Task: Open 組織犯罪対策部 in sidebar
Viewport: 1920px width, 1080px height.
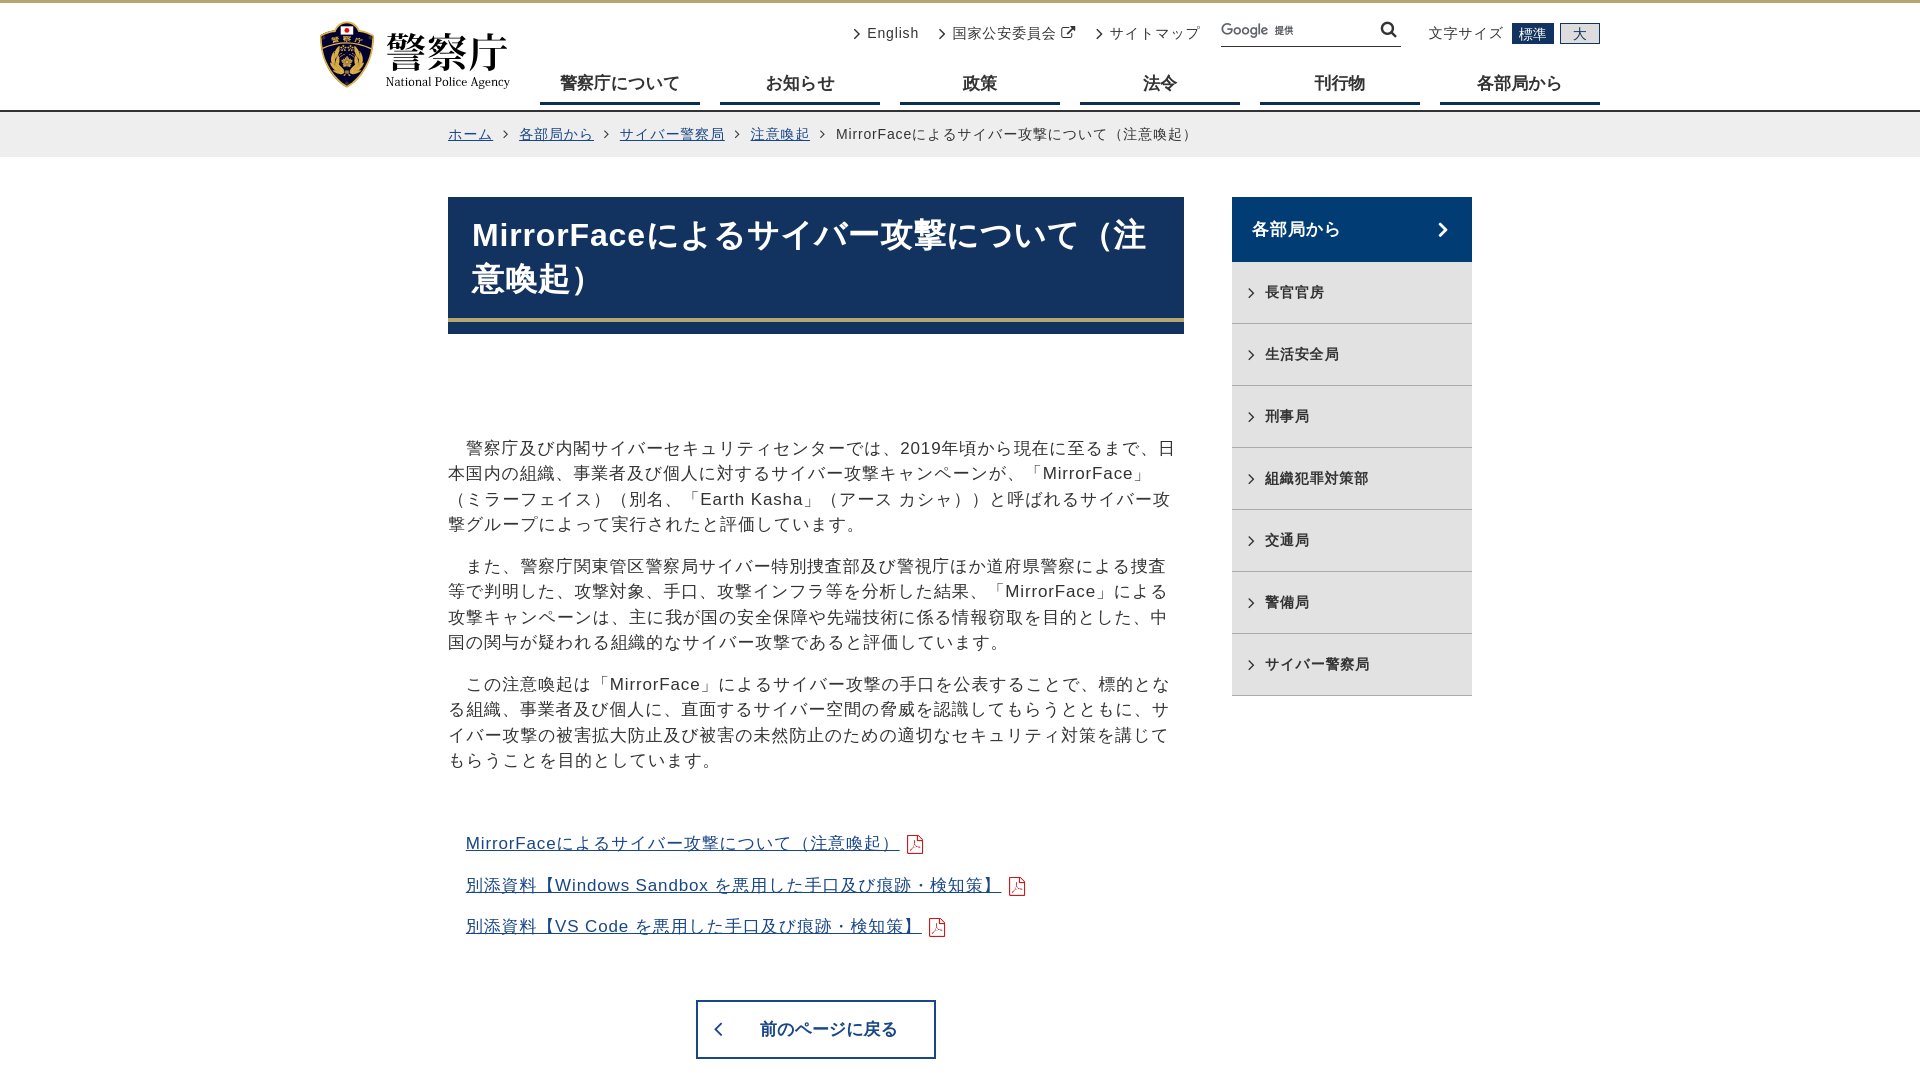Action: click(1352, 479)
